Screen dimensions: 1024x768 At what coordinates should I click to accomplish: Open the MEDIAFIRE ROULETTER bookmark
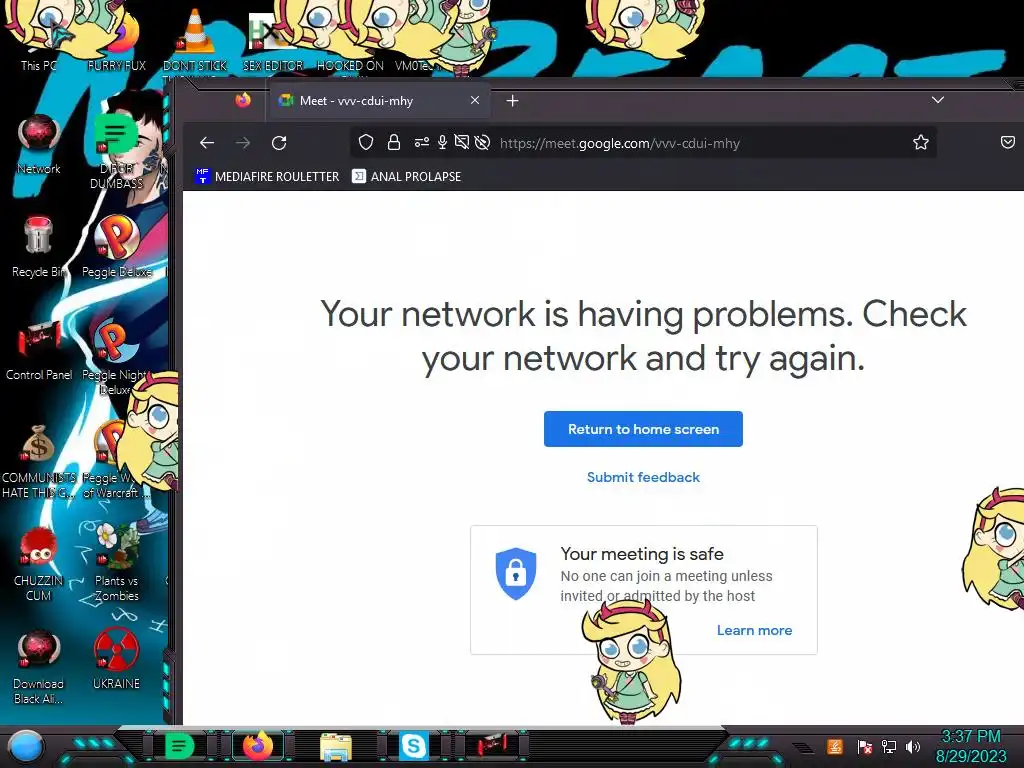tap(267, 176)
